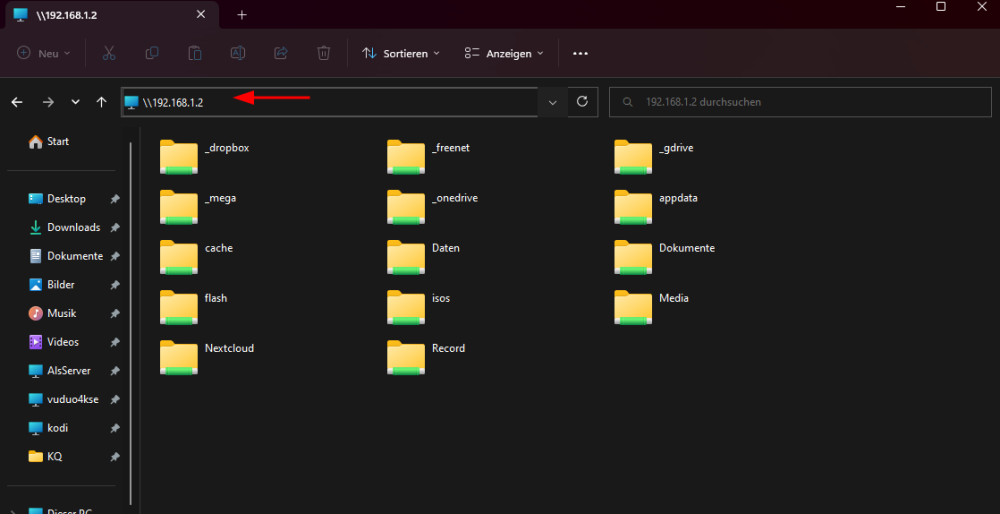Image resolution: width=1000 pixels, height=514 pixels.
Task: Go back with the left arrow
Action: tap(17, 102)
